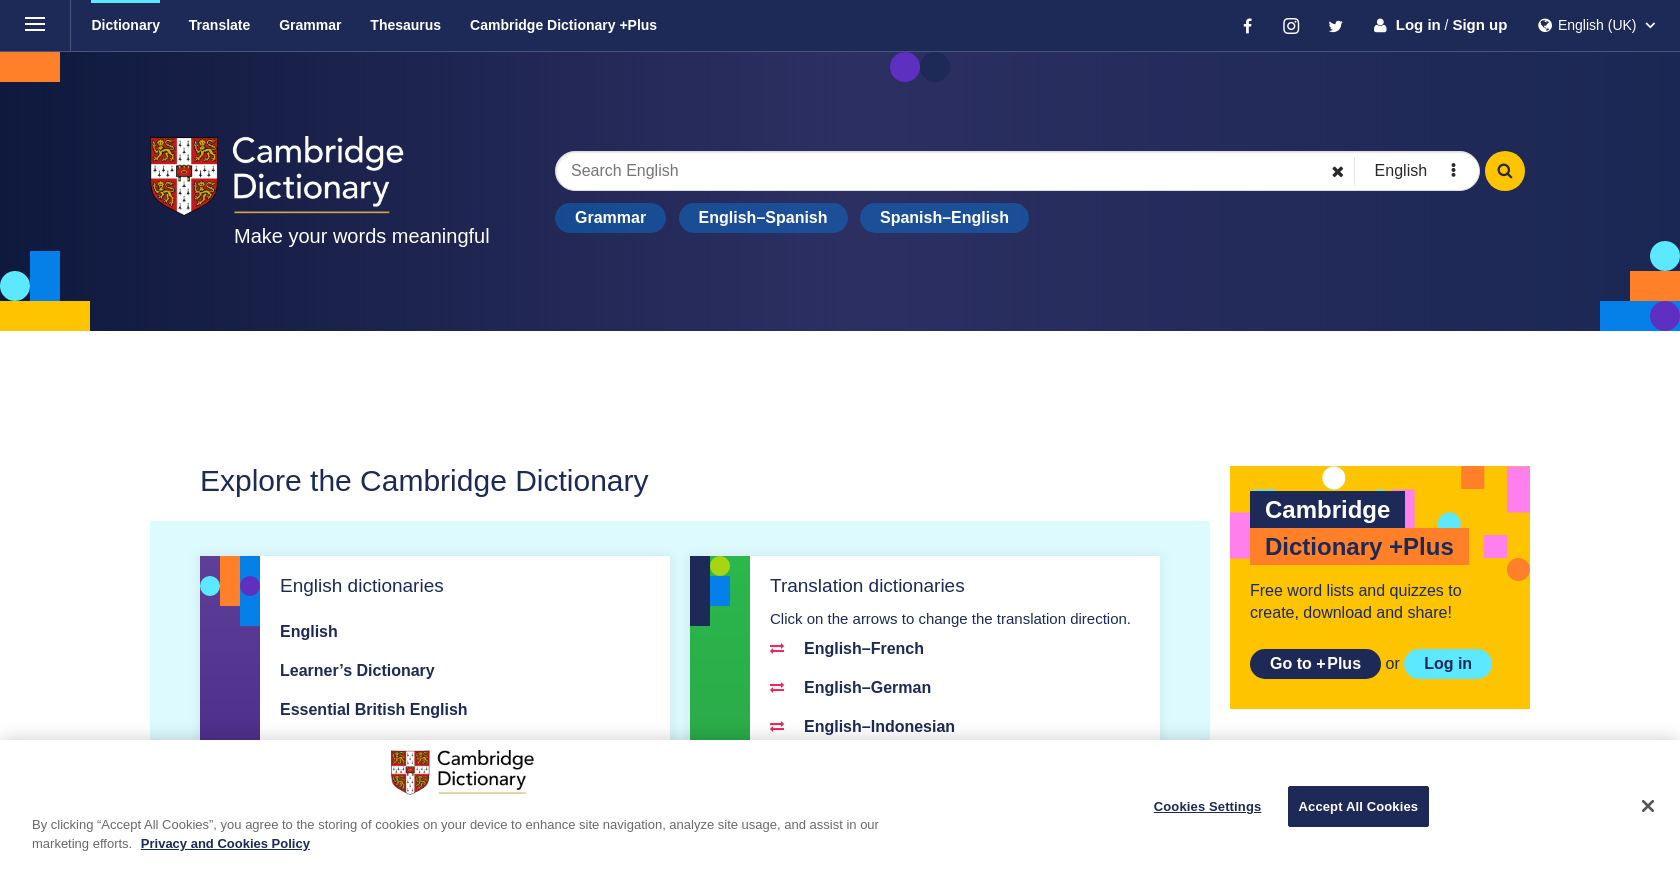Open the Learner's Dictionary link
Viewport: 1680px width, 876px height.
pyautogui.click(x=357, y=671)
